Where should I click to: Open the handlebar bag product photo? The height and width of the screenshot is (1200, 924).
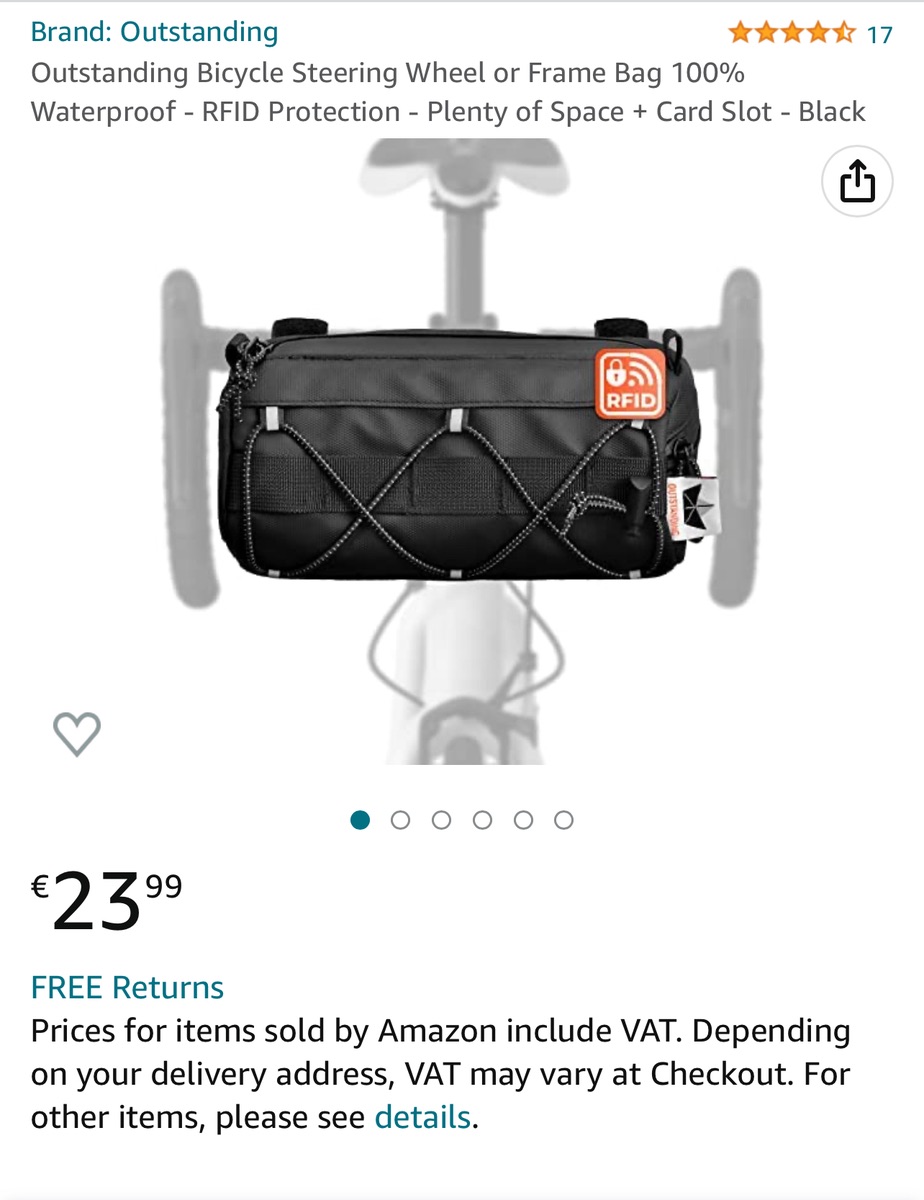pos(462,452)
